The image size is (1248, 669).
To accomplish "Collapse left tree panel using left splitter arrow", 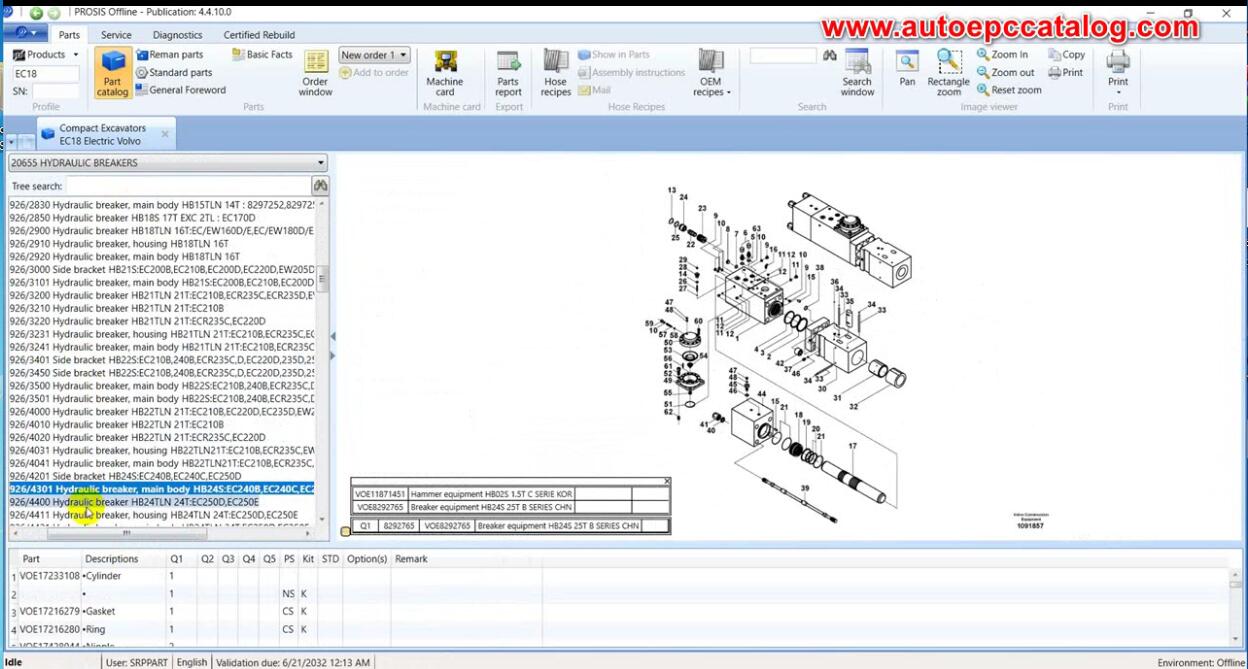I will 333,336.
